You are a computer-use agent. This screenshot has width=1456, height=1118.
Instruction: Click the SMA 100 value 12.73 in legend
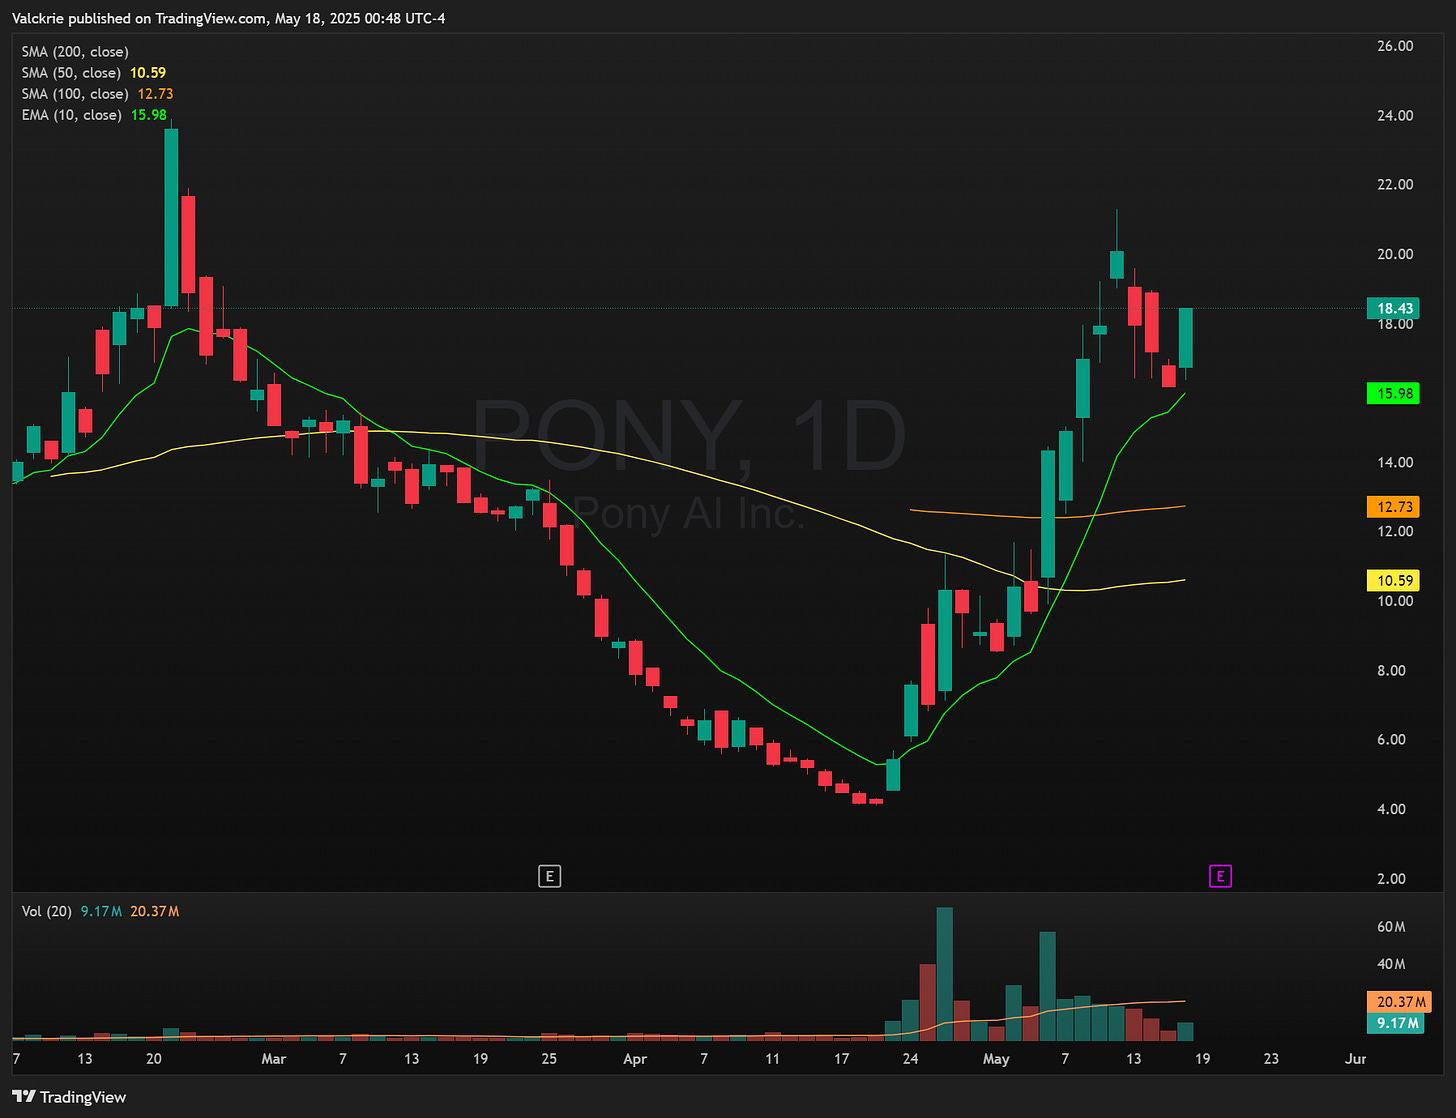click(156, 94)
